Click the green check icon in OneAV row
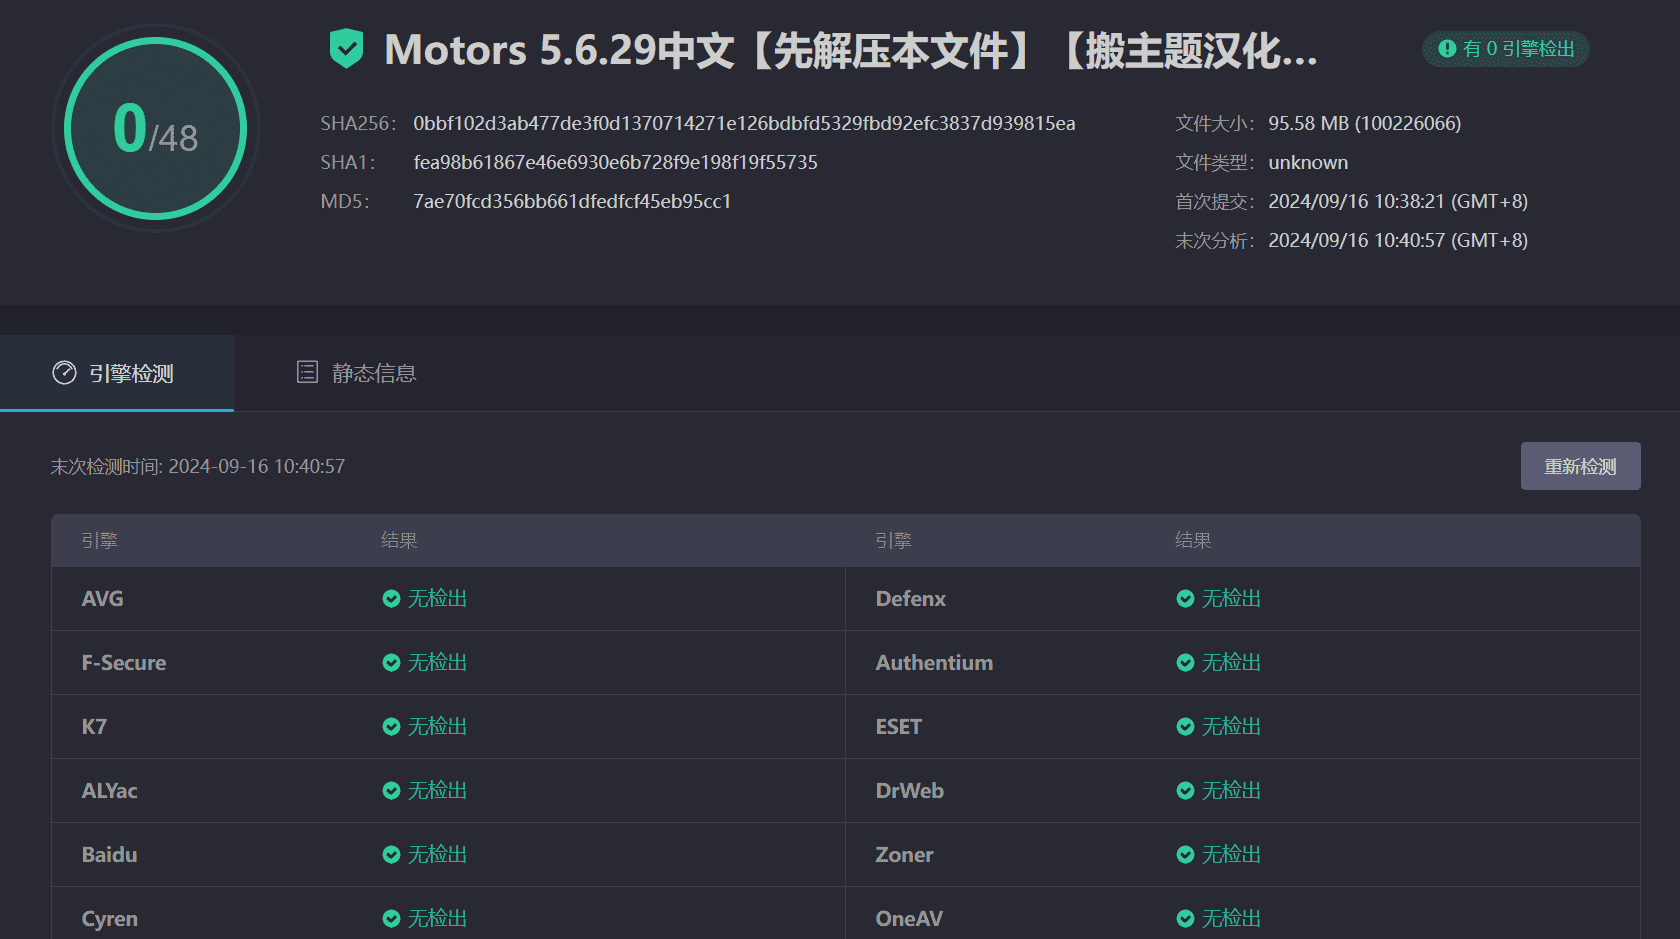 coord(1185,918)
